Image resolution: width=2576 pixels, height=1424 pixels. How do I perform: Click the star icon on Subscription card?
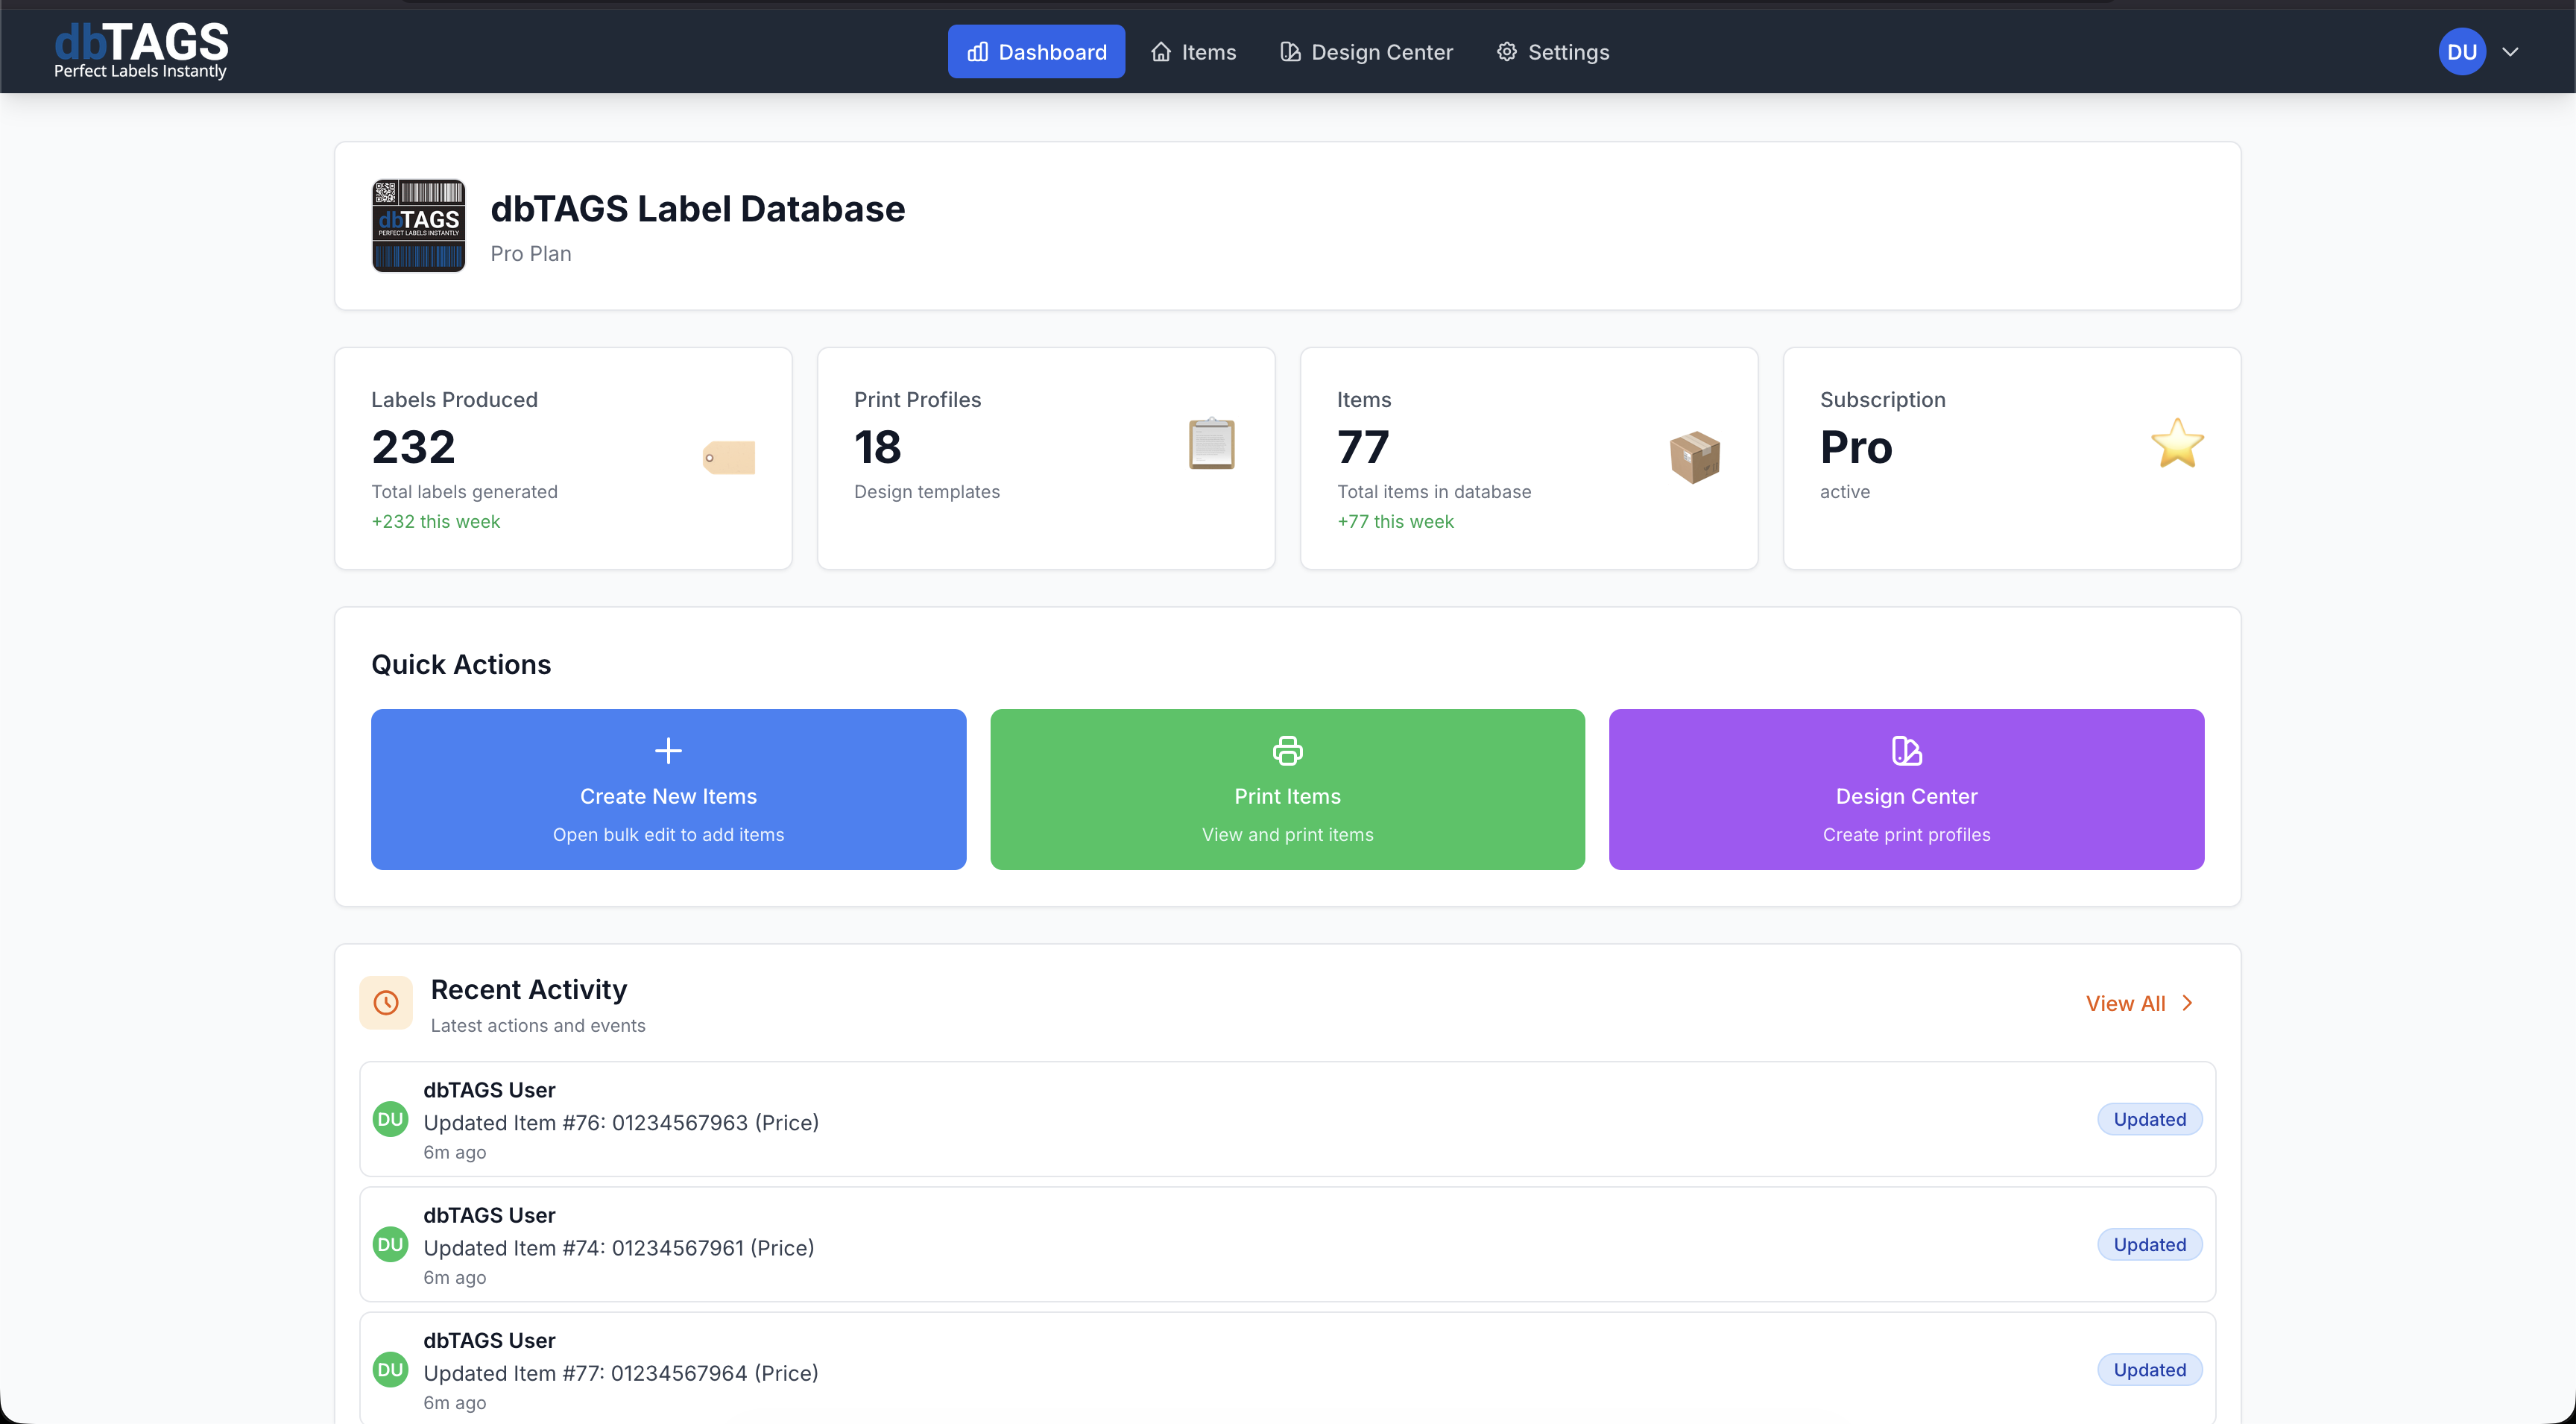tap(2177, 444)
